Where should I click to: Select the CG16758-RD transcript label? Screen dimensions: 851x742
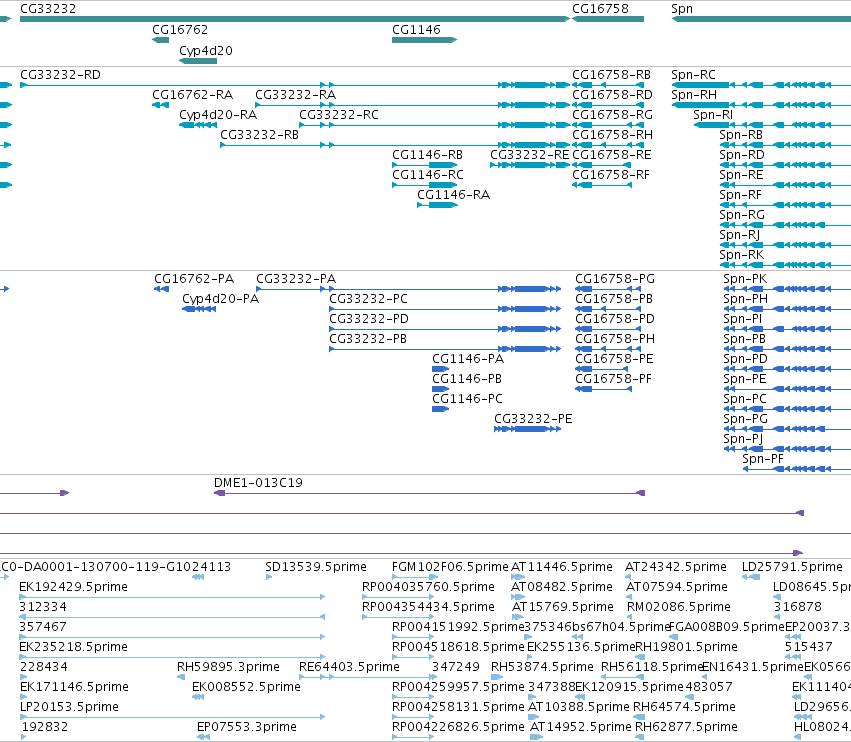click(612, 94)
